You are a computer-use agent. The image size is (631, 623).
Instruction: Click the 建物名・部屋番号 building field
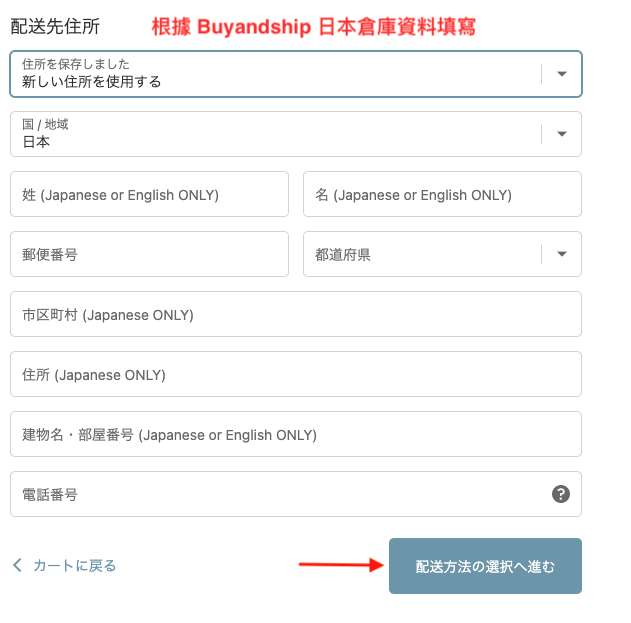[x=296, y=435]
